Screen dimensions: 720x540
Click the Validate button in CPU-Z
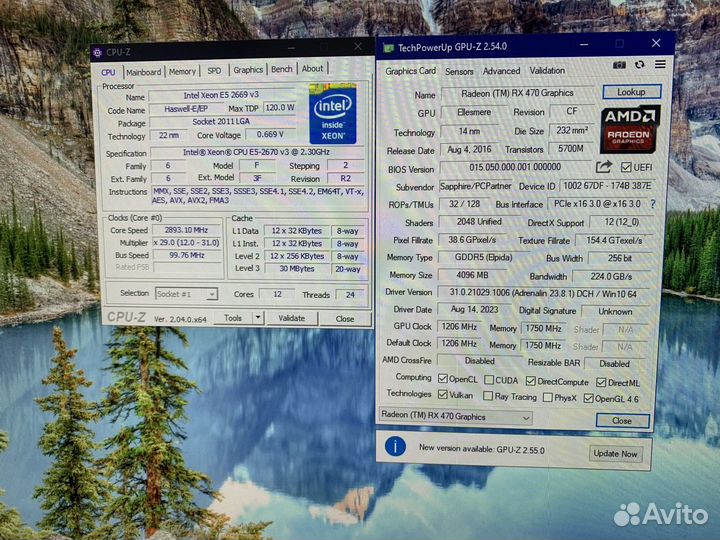click(x=292, y=318)
